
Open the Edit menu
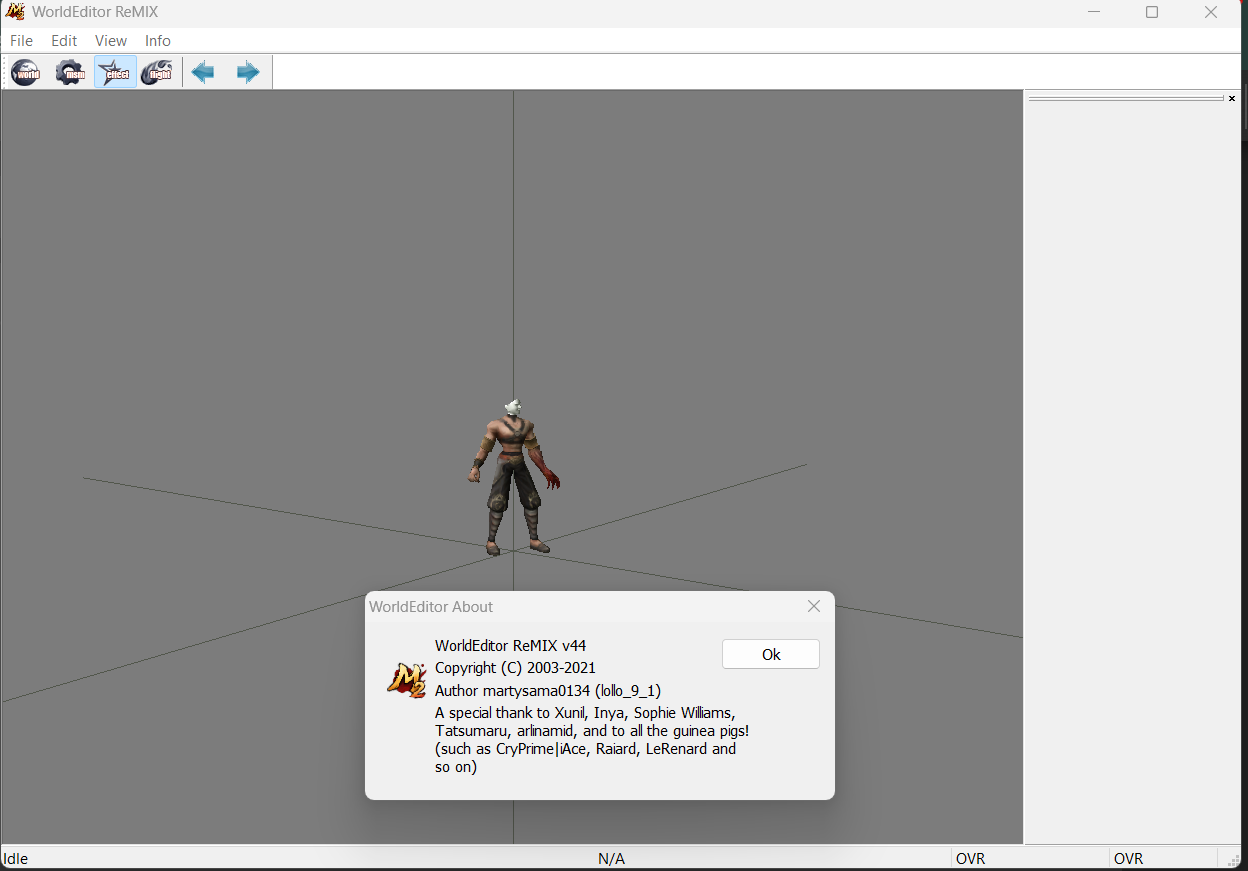63,40
